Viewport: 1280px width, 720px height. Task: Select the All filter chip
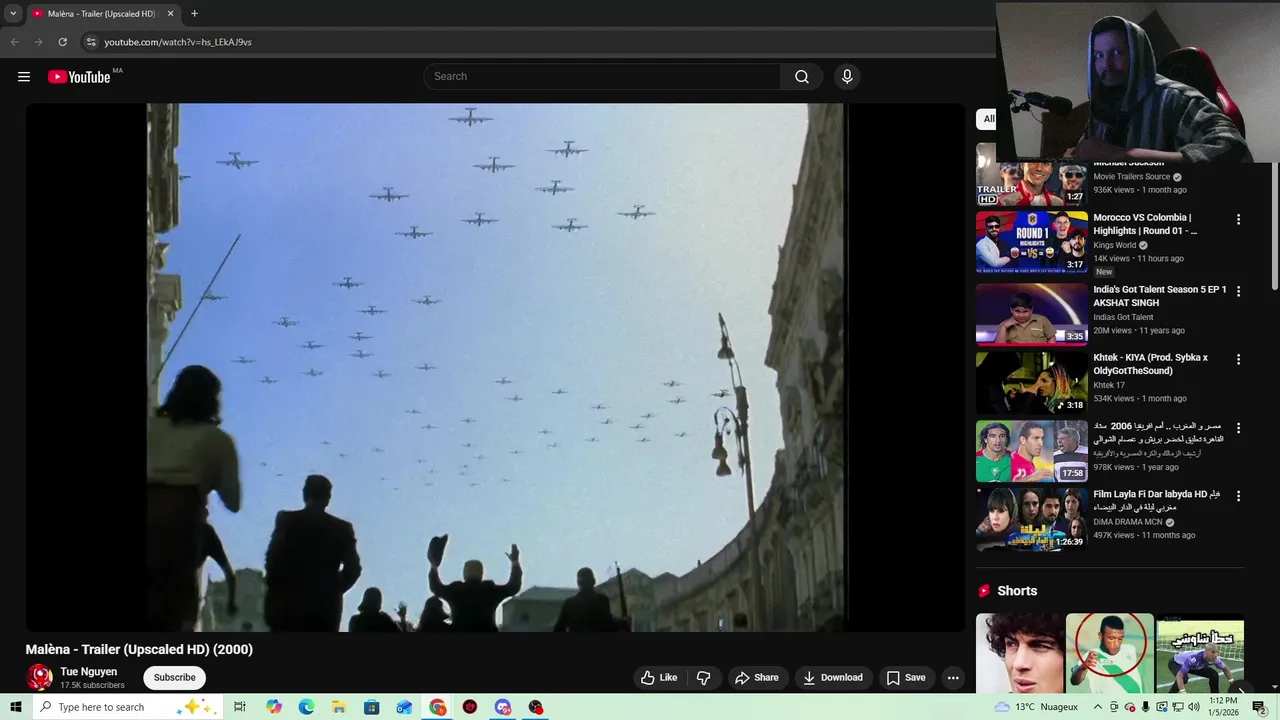coord(987,119)
